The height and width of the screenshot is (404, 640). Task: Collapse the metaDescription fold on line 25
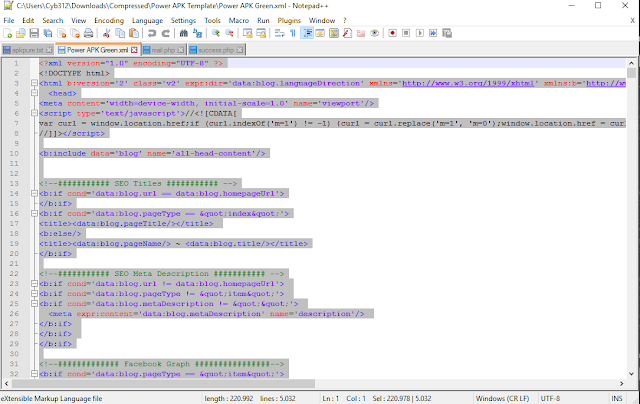34,304
